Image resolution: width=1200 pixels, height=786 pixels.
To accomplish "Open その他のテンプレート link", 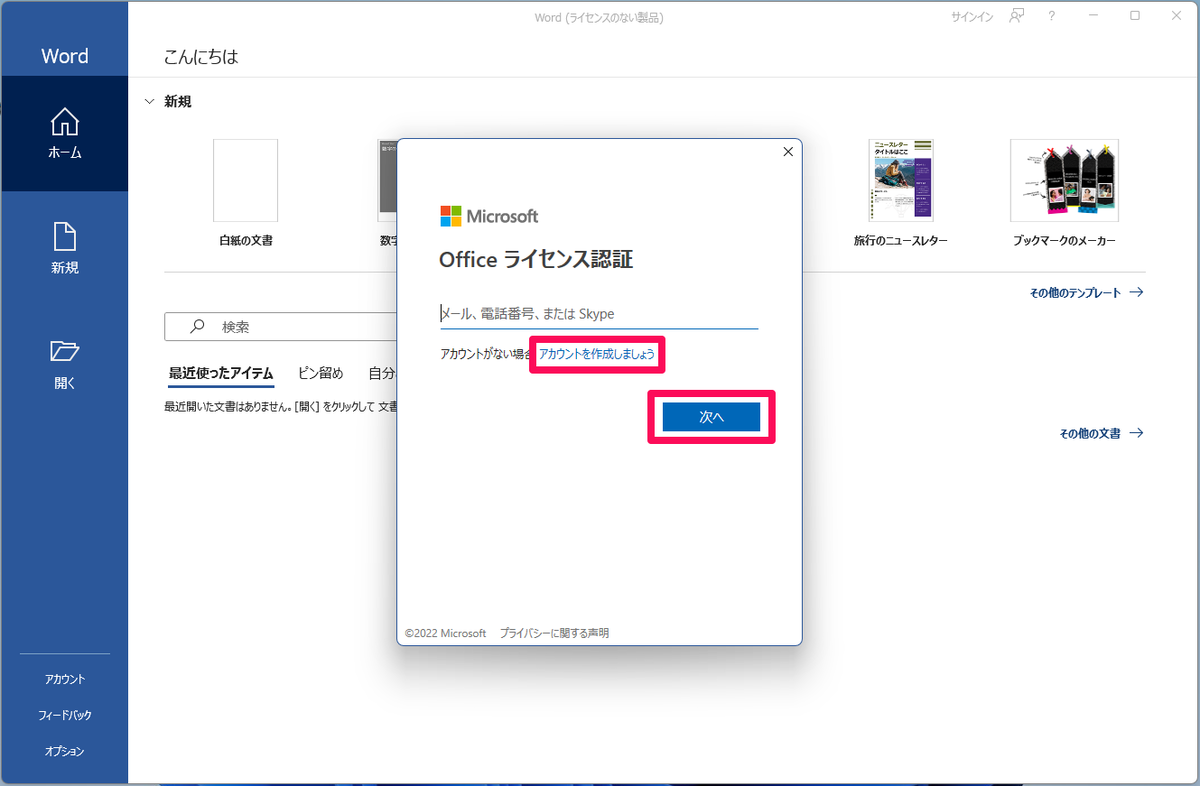I will tap(1086, 293).
